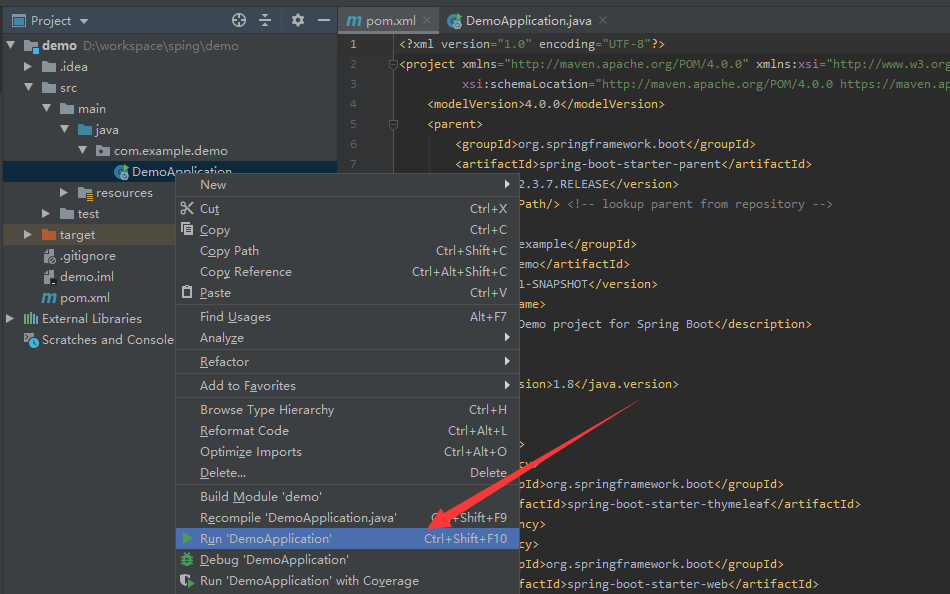Open Add to Favorites submenu
The width and height of the screenshot is (950, 594).
(347, 385)
